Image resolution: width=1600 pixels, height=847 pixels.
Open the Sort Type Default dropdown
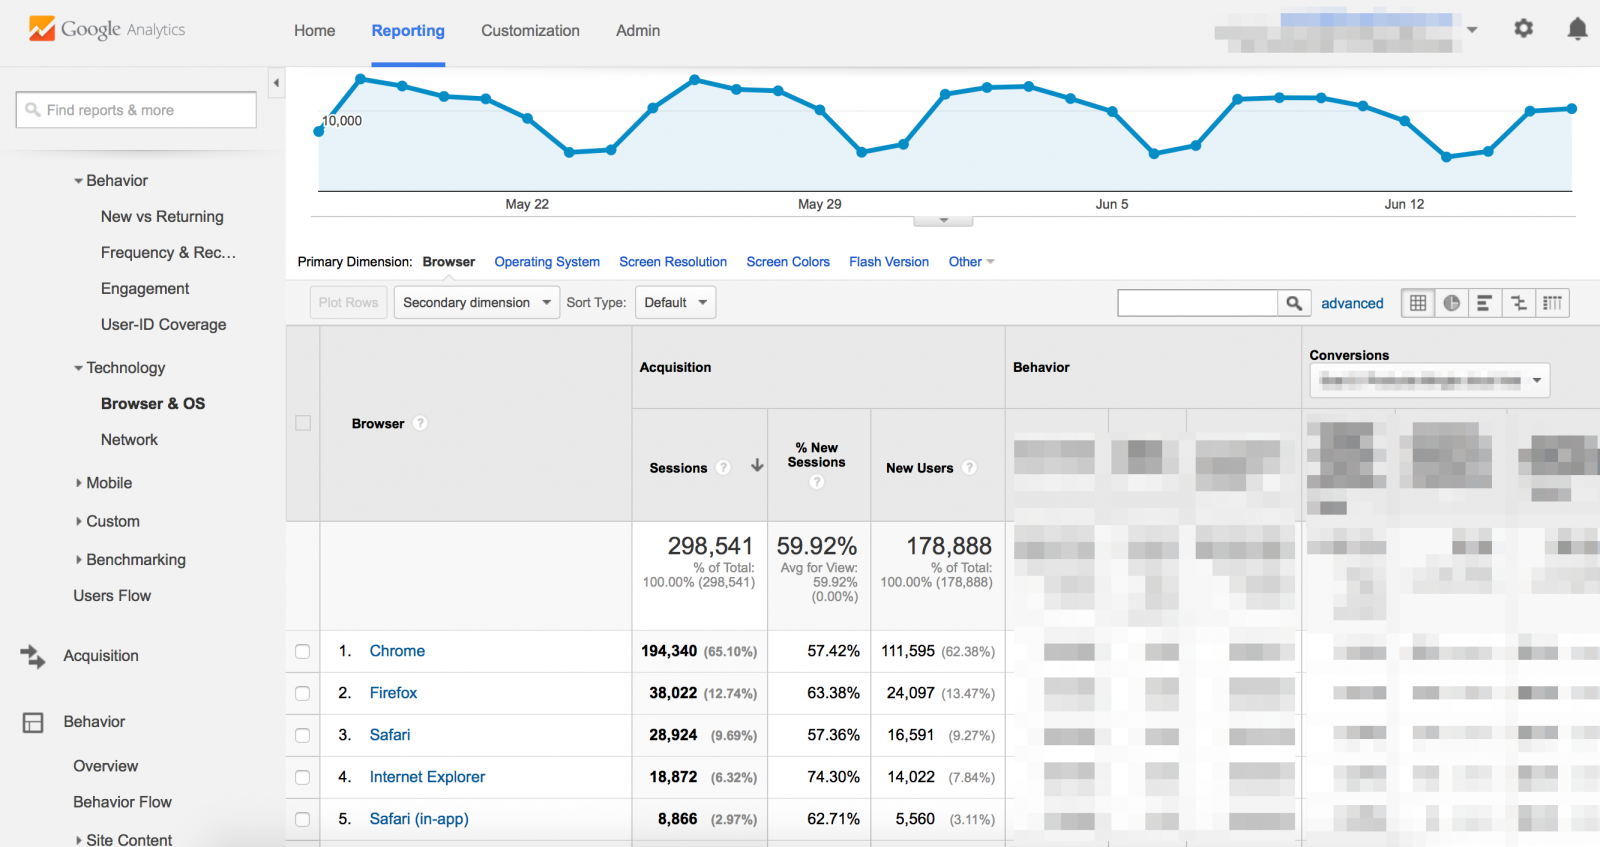675,302
